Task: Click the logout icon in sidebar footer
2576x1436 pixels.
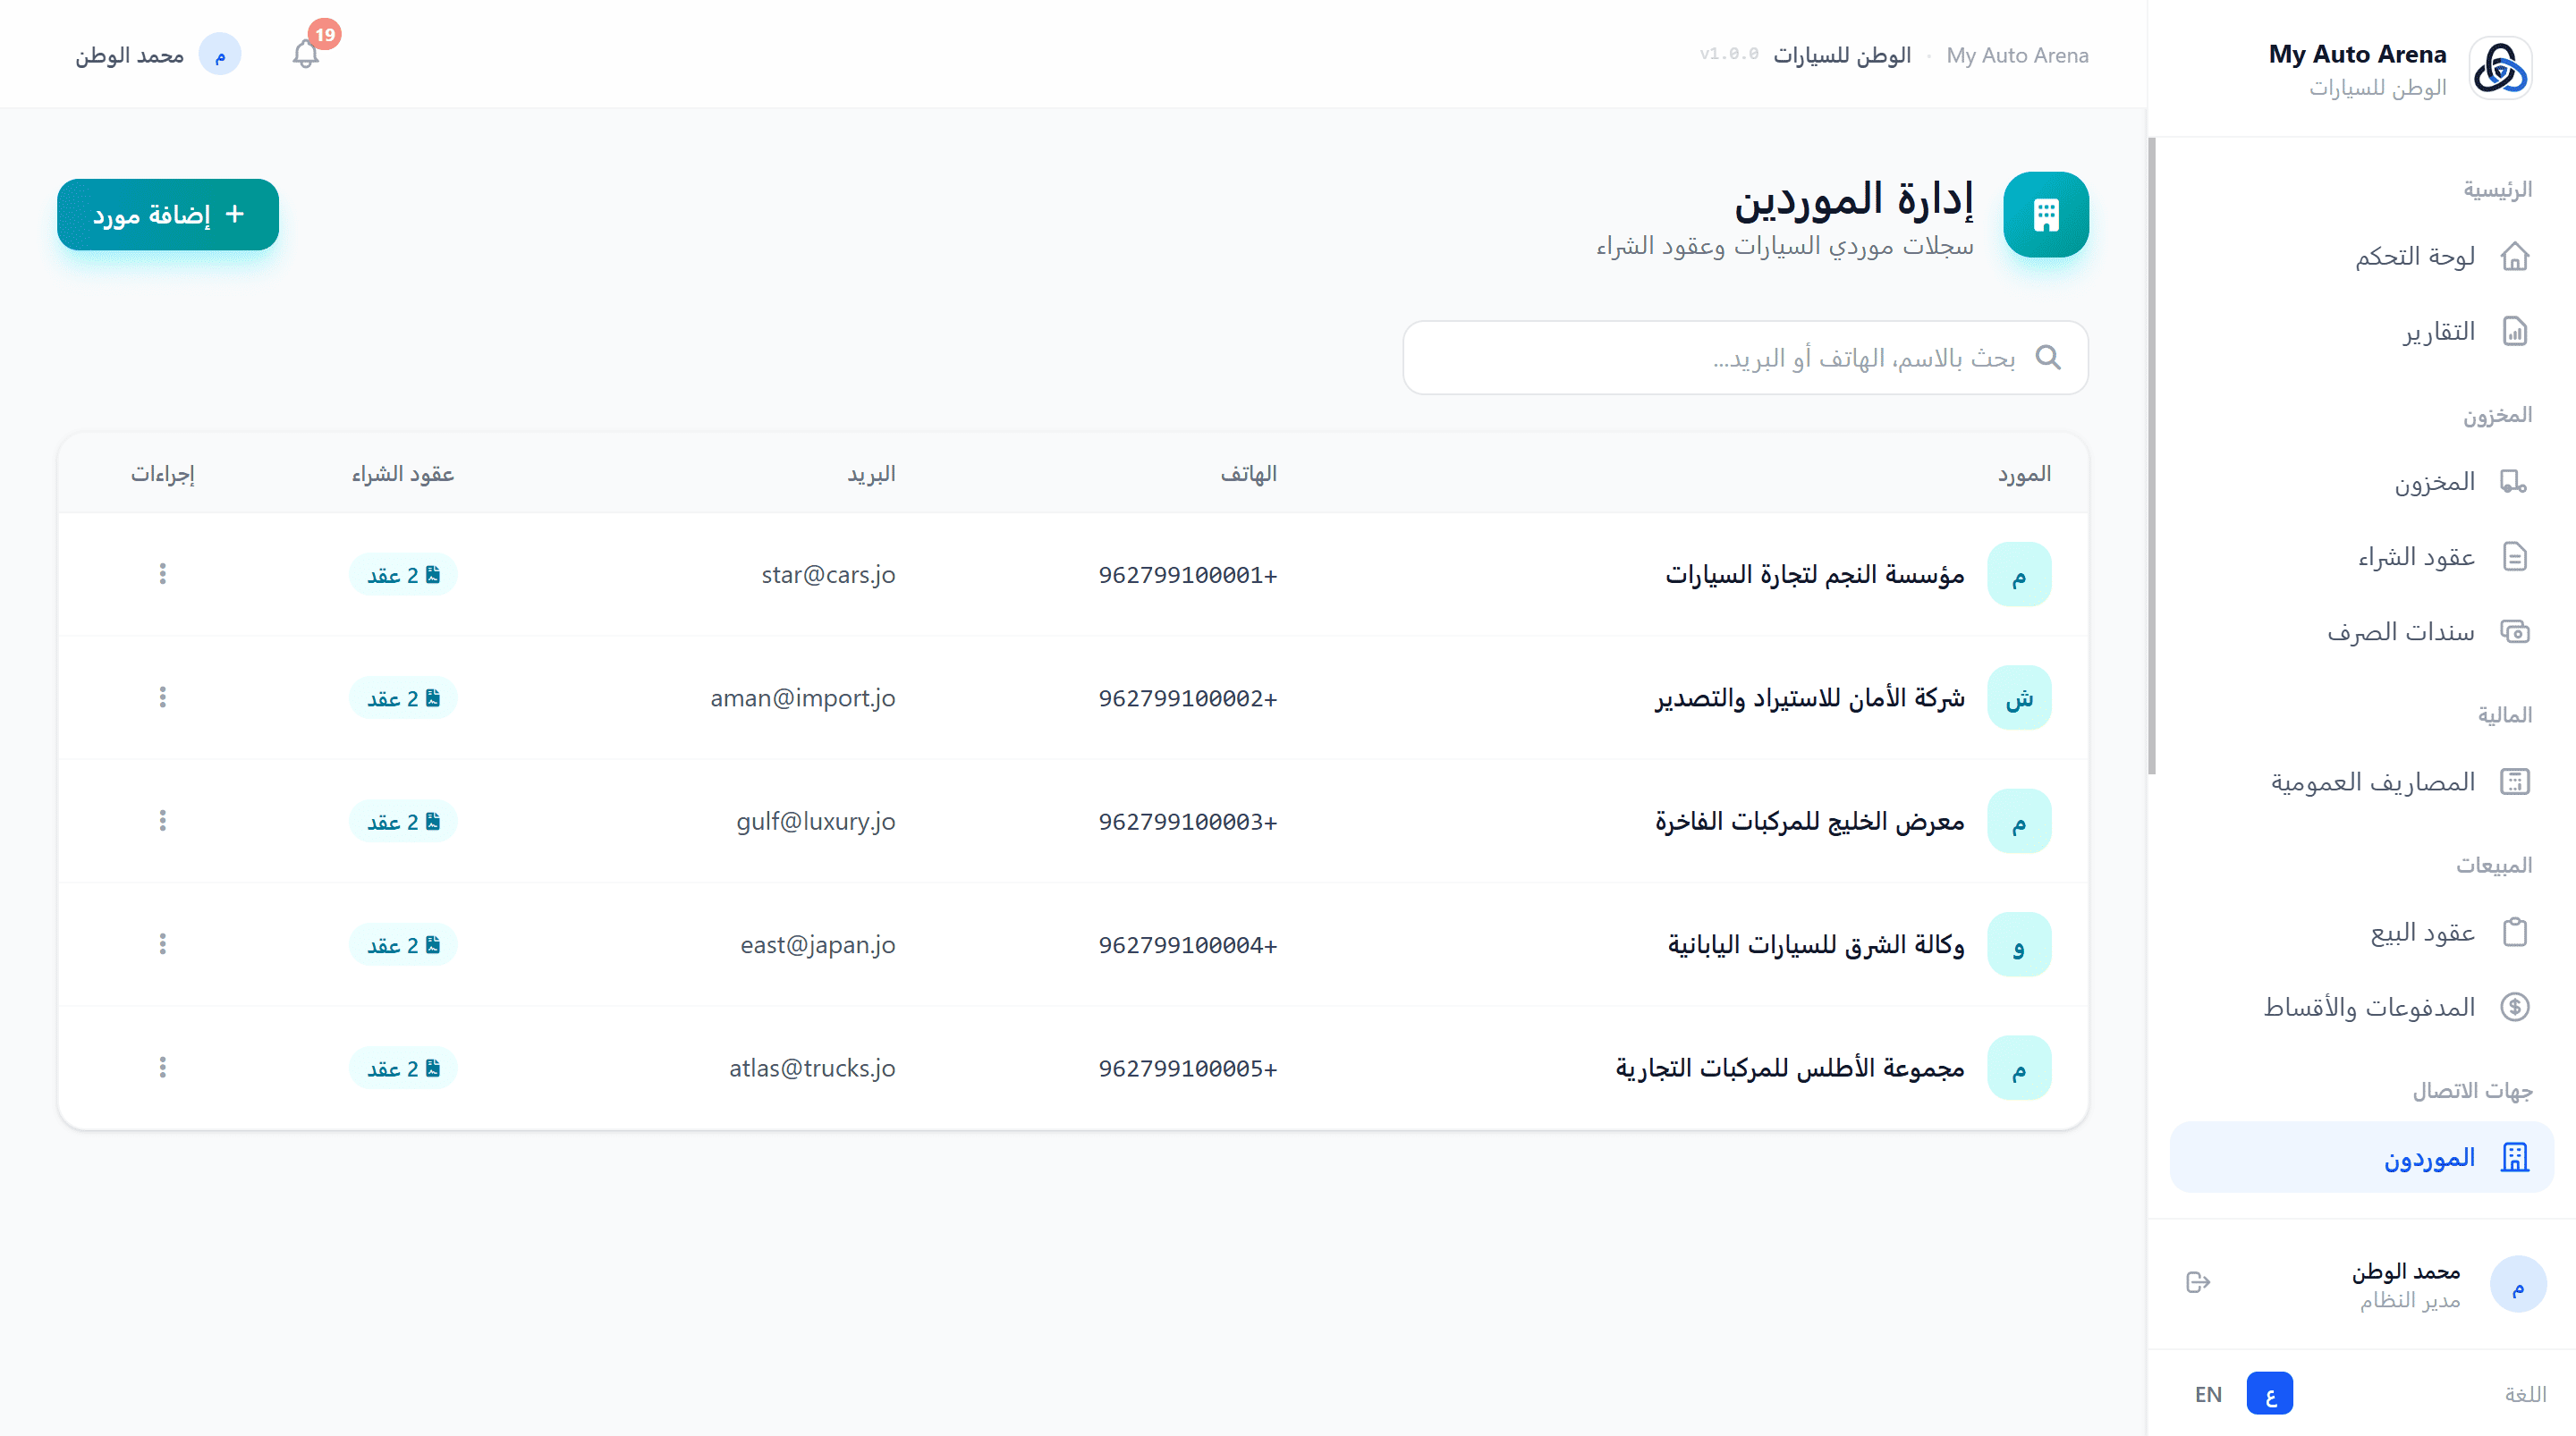Action: 2198,1282
